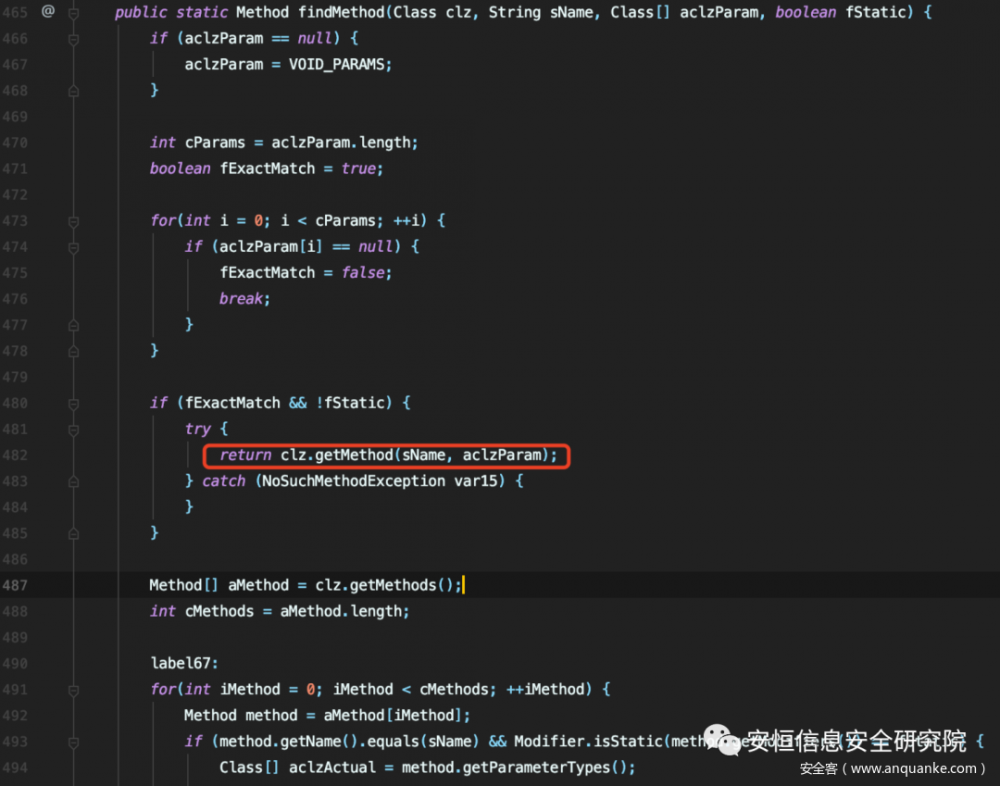Image resolution: width=1000 pixels, height=786 pixels.
Task: Click the red-boxed clz.getMethod return statement
Action: (x=388, y=454)
